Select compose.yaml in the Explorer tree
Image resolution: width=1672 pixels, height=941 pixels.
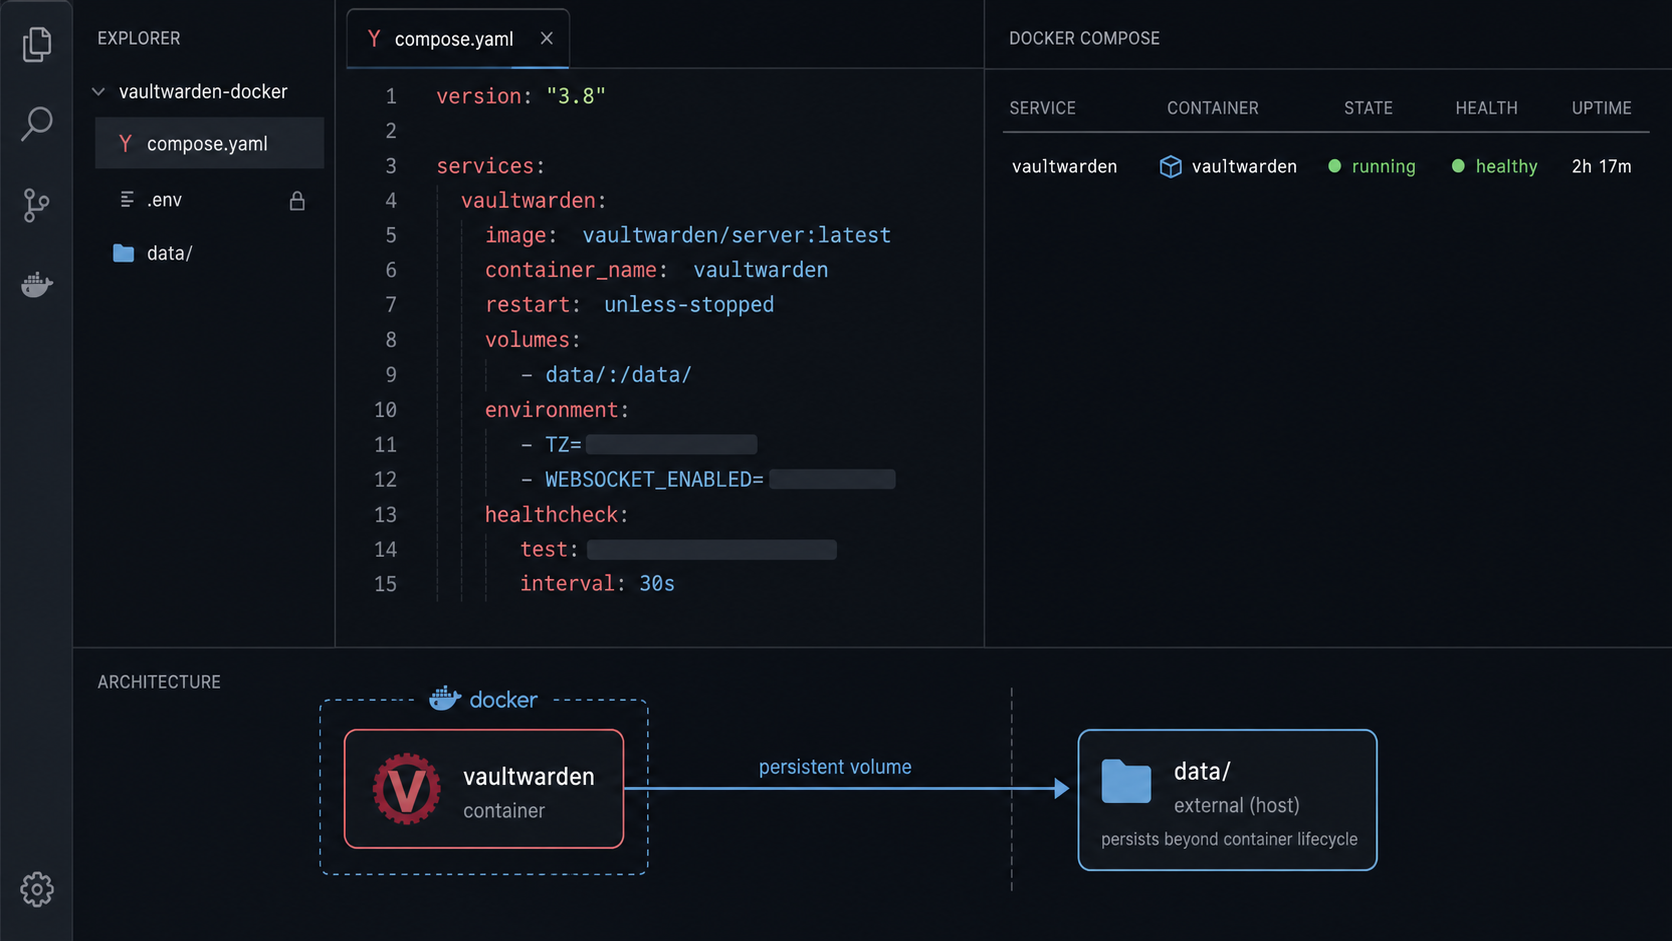tap(209, 143)
